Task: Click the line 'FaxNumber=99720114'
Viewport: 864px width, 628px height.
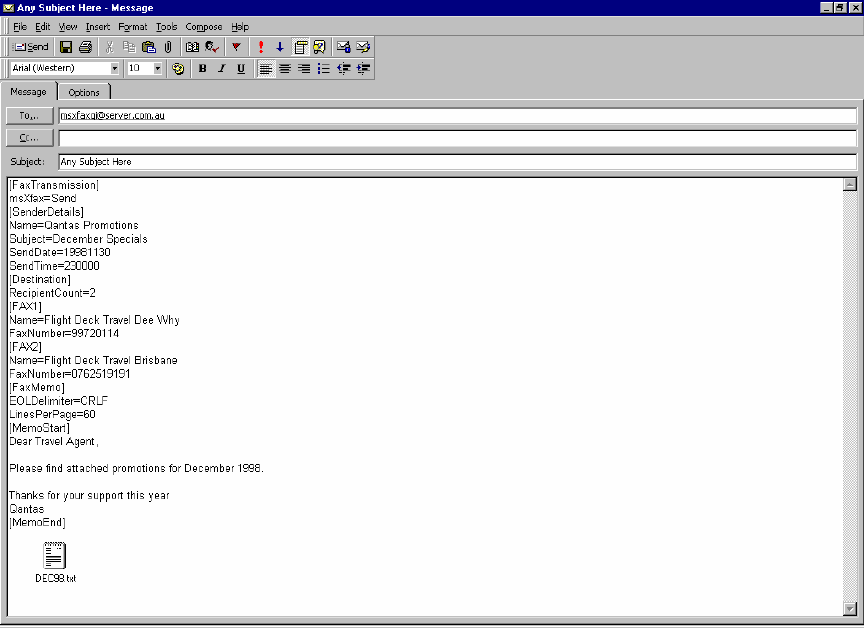Action: coord(64,333)
